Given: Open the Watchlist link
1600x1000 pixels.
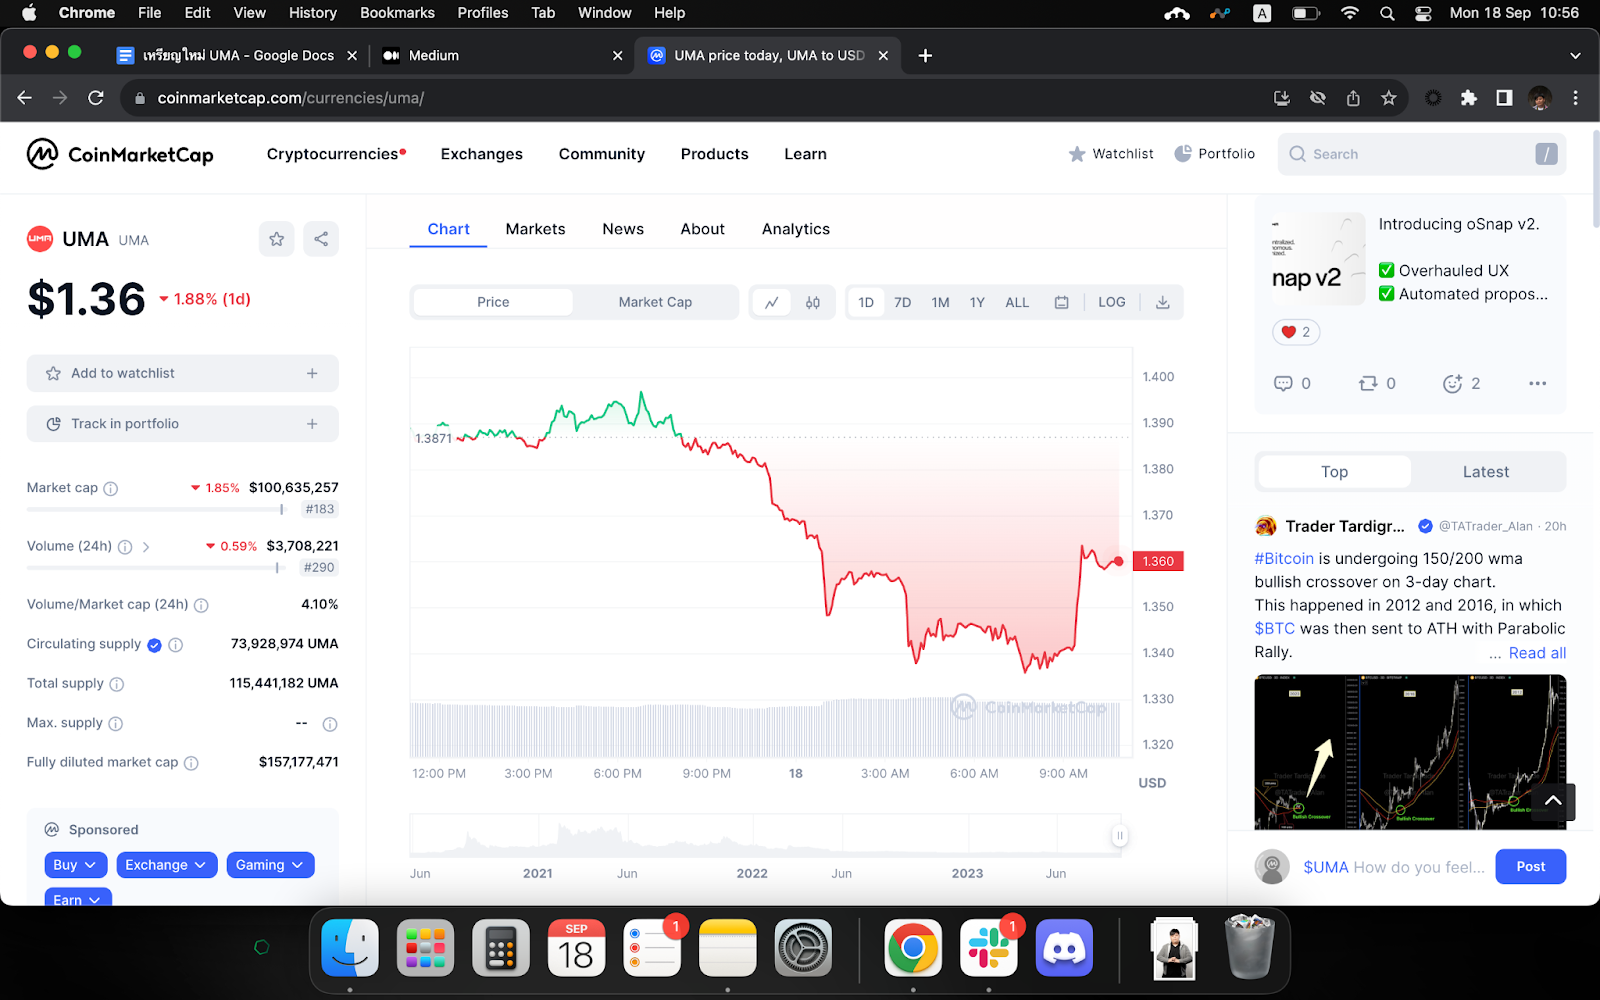Looking at the screenshot, I should (x=1111, y=154).
